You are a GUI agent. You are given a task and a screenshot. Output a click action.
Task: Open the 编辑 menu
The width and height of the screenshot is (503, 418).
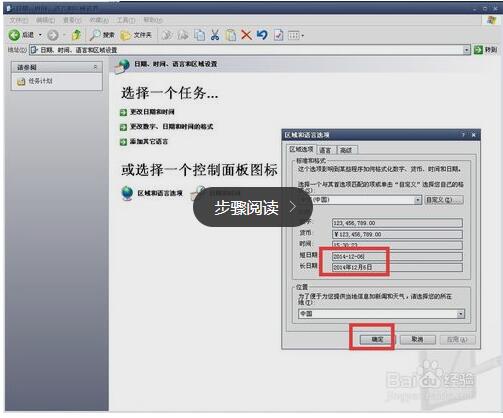45,20
